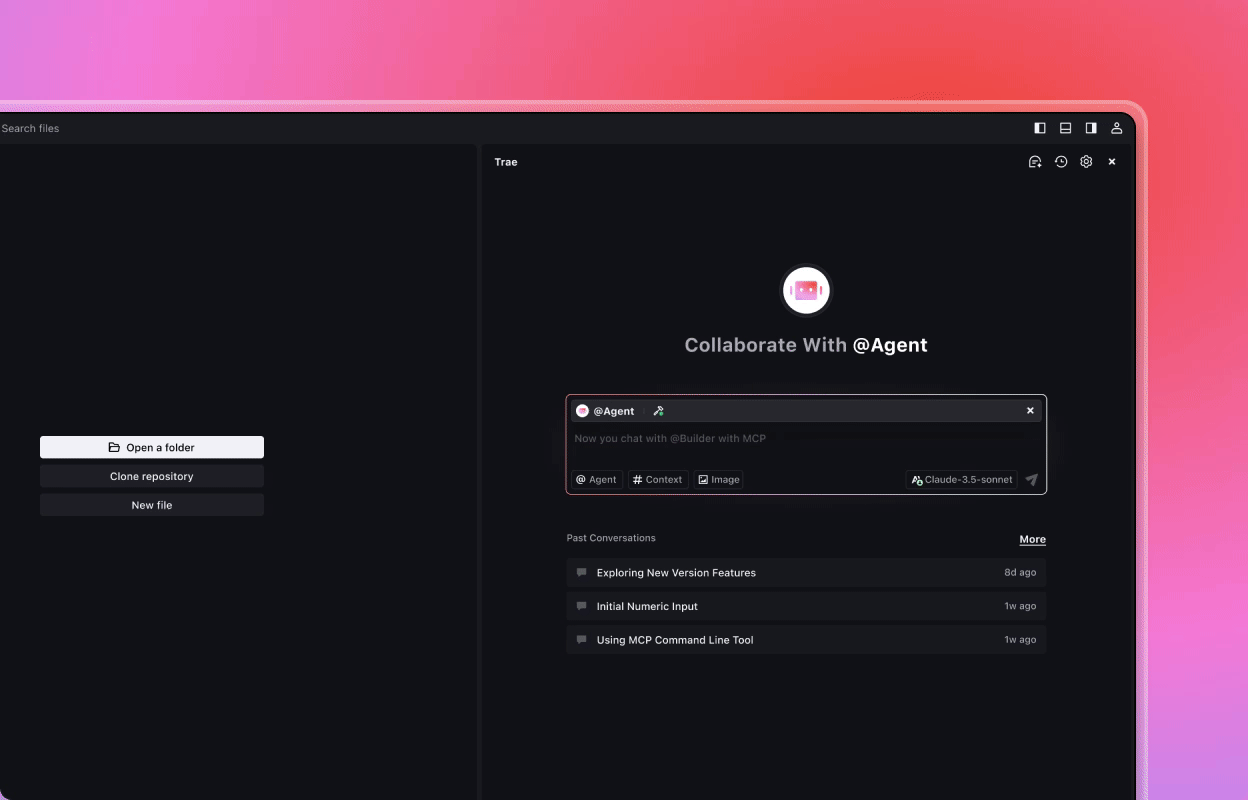Add Context using the # button
The height and width of the screenshot is (800, 1248).
click(657, 479)
